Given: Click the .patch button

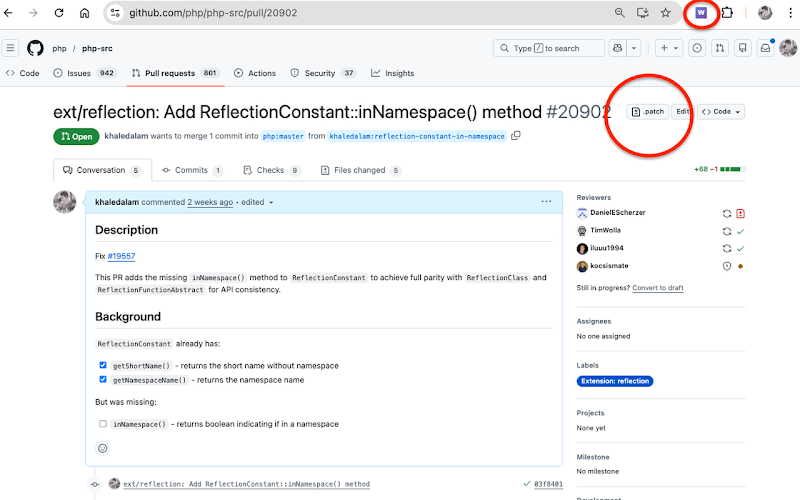Looking at the screenshot, I should click(x=647, y=112).
